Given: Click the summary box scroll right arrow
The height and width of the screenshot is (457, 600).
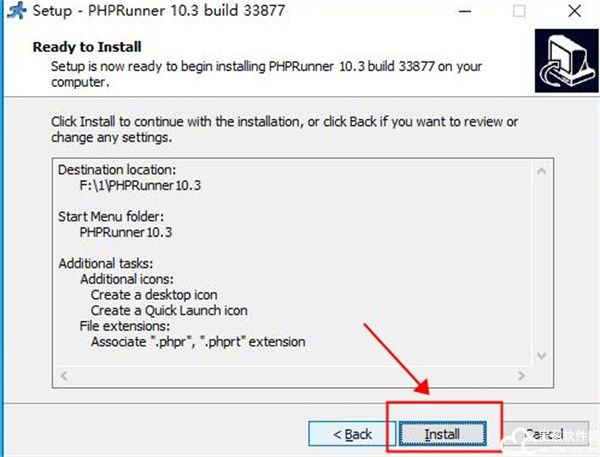Looking at the screenshot, I should (x=521, y=376).
